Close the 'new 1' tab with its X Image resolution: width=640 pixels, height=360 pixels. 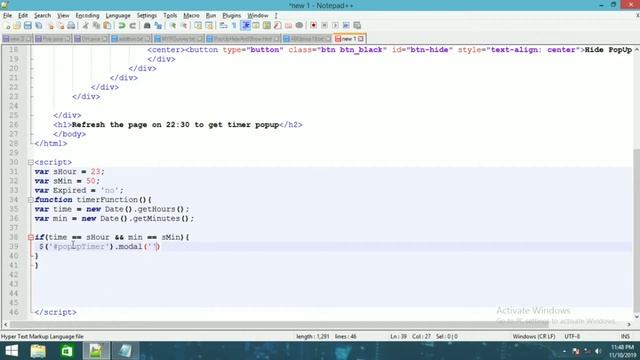[x=361, y=39]
